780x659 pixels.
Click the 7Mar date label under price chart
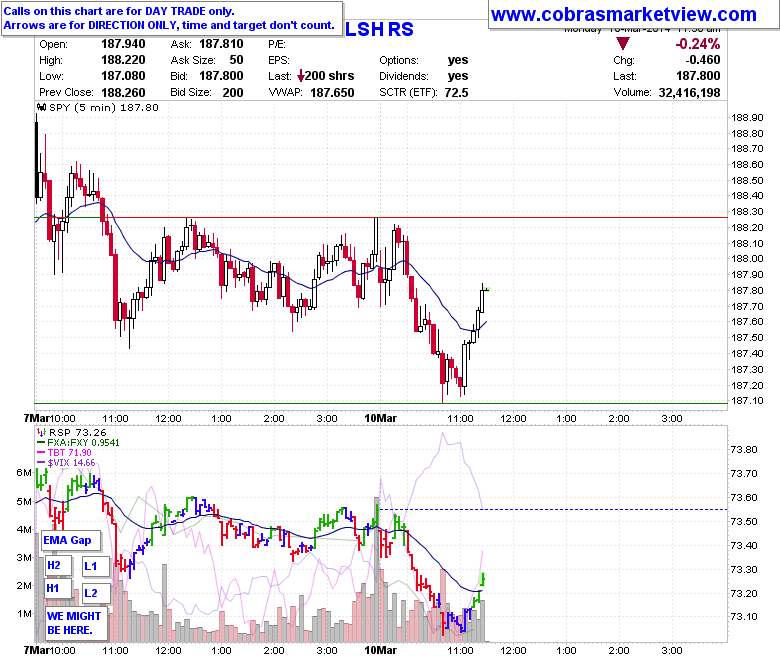tap(36, 418)
